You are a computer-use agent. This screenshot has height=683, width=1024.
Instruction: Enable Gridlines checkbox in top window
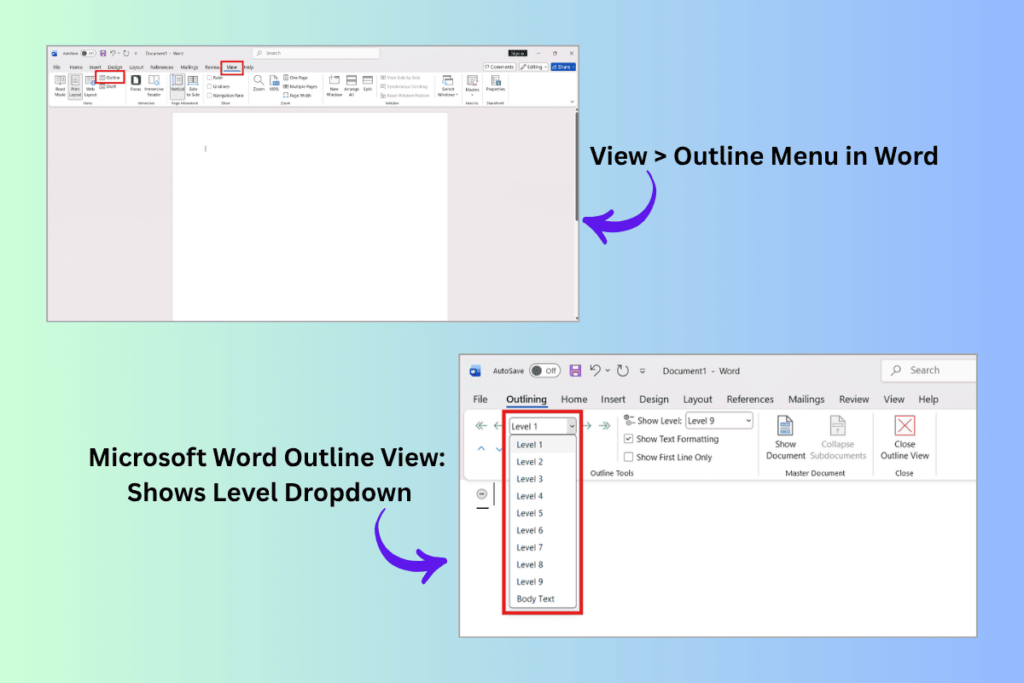tap(210, 86)
